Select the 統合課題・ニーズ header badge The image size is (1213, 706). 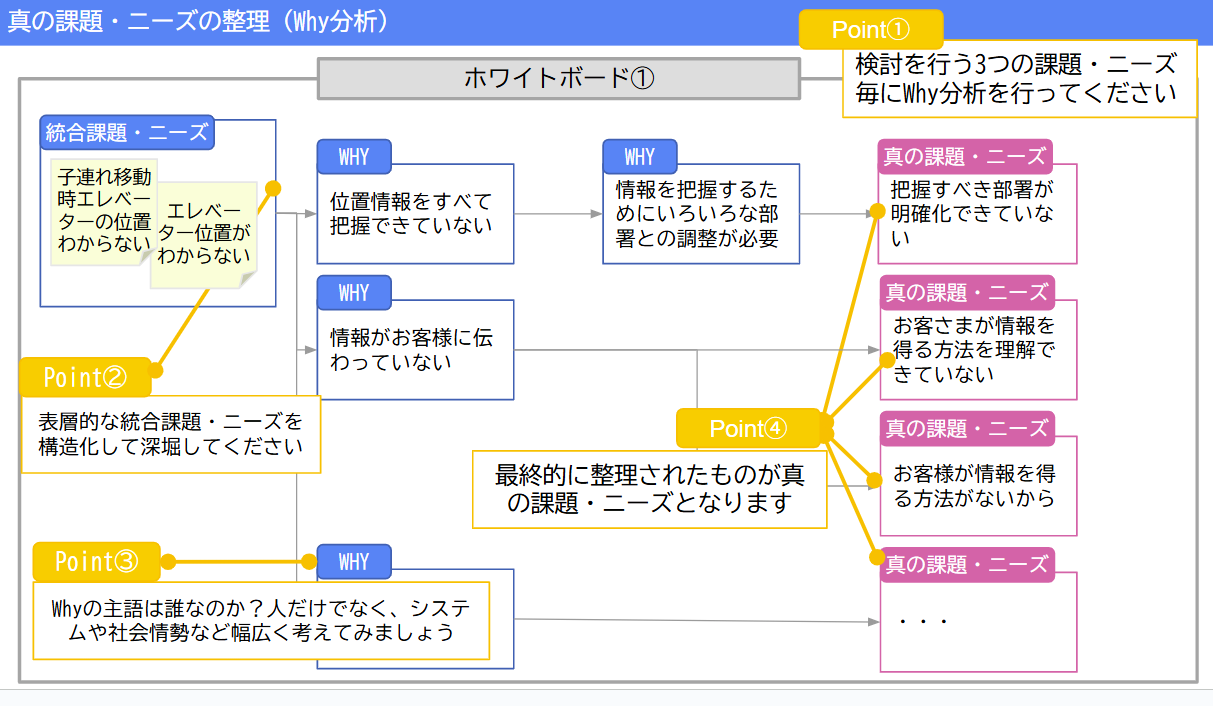[x=126, y=131]
